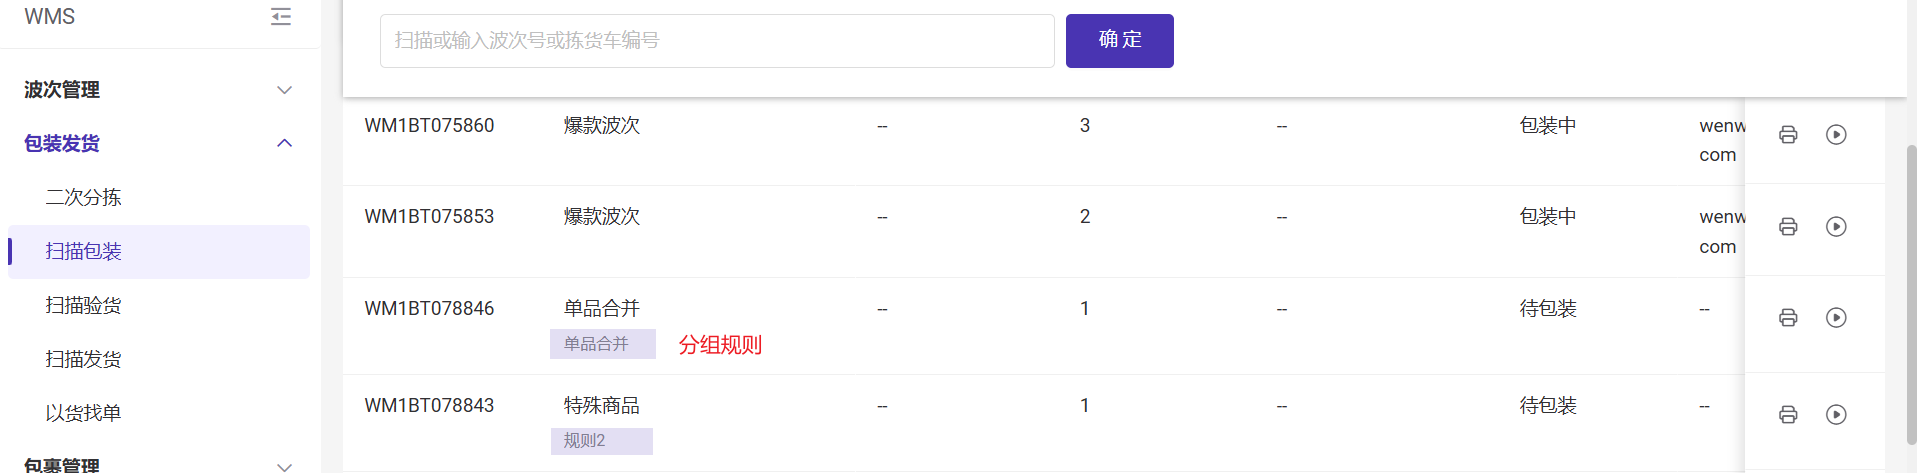1917x473 pixels.
Task: Click play icon for wave WM1BT078843
Action: coord(1836,415)
